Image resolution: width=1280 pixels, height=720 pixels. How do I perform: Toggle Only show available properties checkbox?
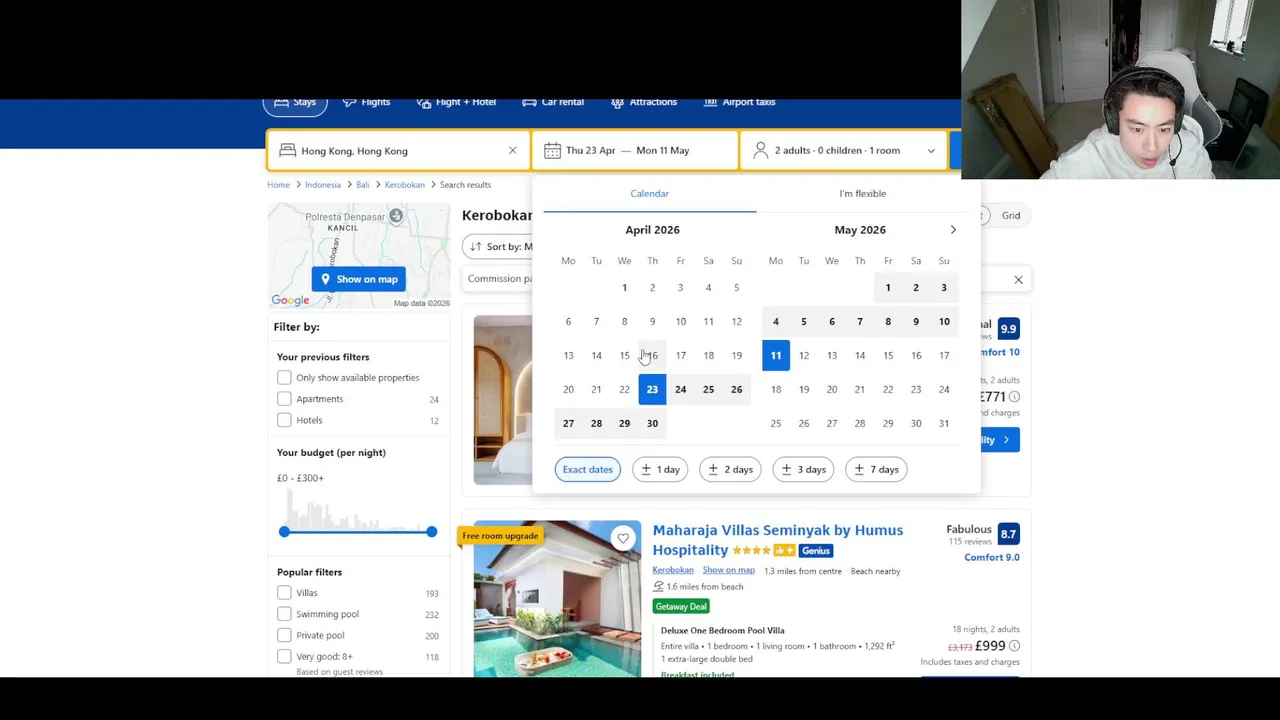pyautogui.click(x=284, y=378)
